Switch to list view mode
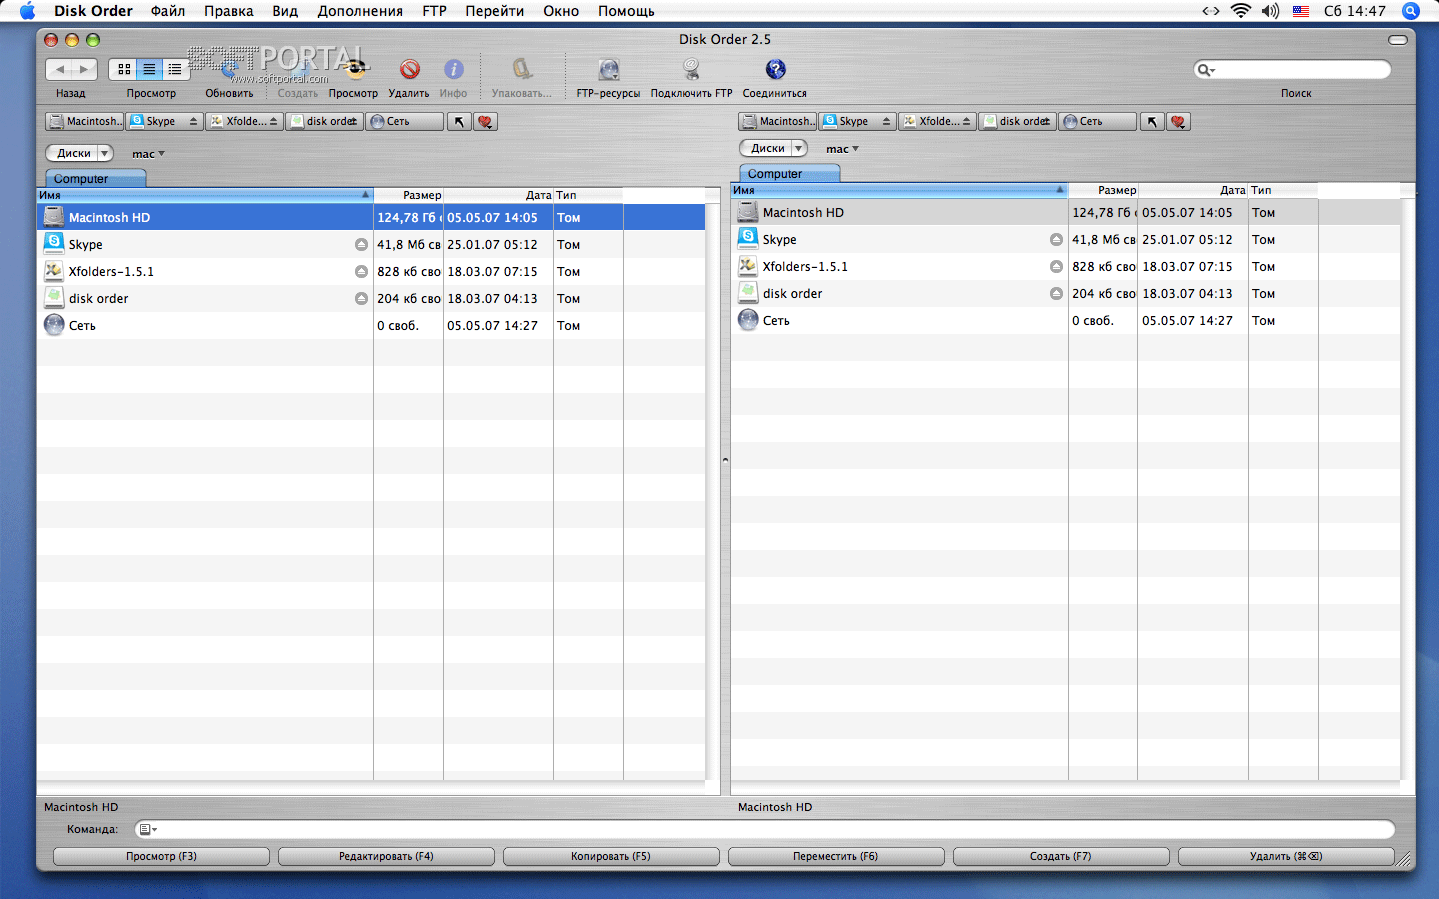 (x=149, y=69)
